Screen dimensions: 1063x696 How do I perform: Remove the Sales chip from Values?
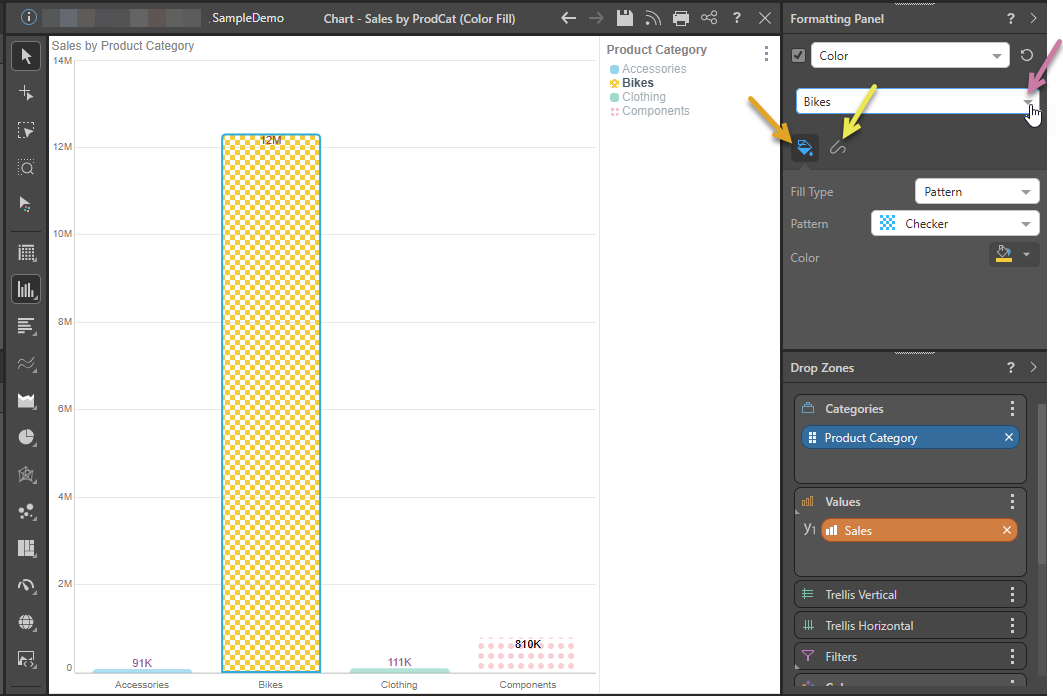point(1007,531)
